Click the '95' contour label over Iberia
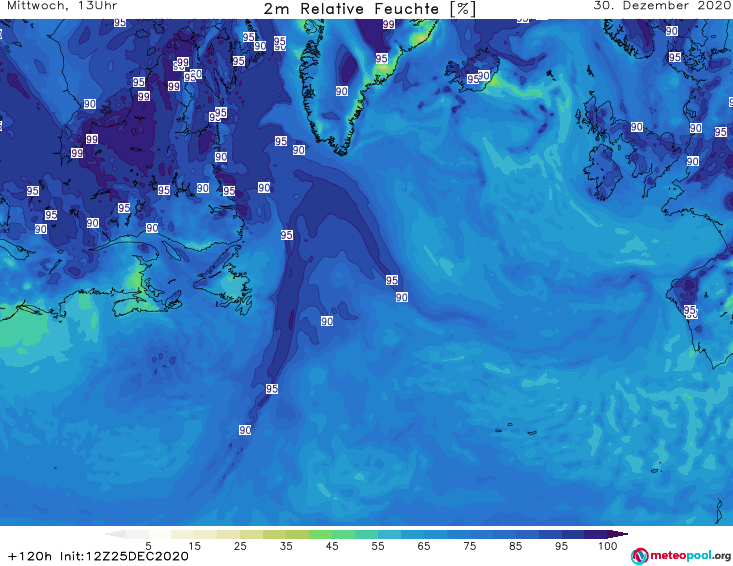The width and height of the screenshot is (733, 566). (690, 310)
